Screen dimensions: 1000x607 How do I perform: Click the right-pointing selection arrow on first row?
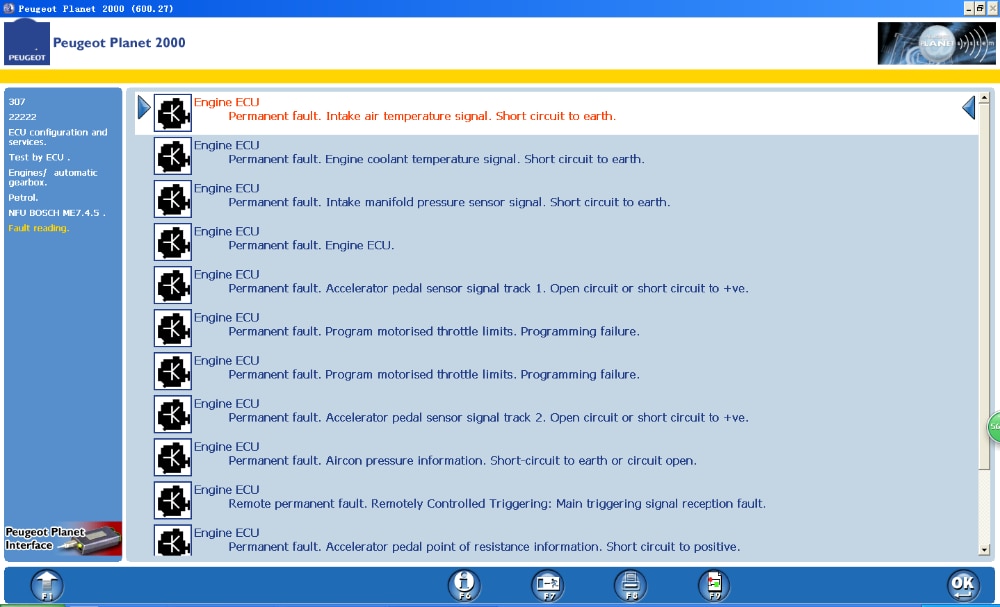144,107
